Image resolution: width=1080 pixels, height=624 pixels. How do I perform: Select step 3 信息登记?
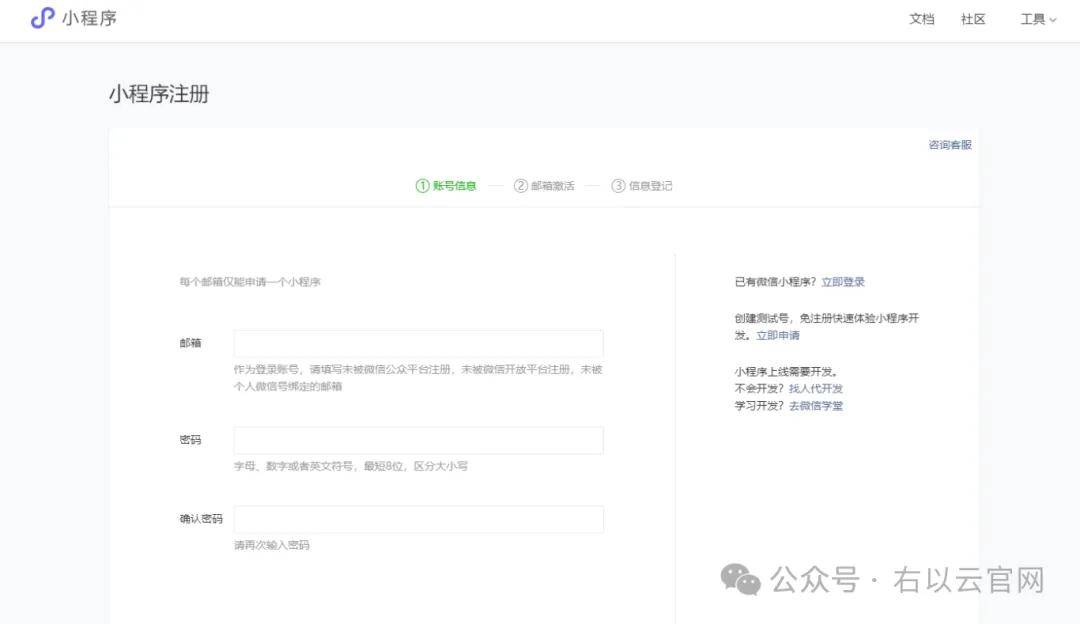(x=642, y=186)
